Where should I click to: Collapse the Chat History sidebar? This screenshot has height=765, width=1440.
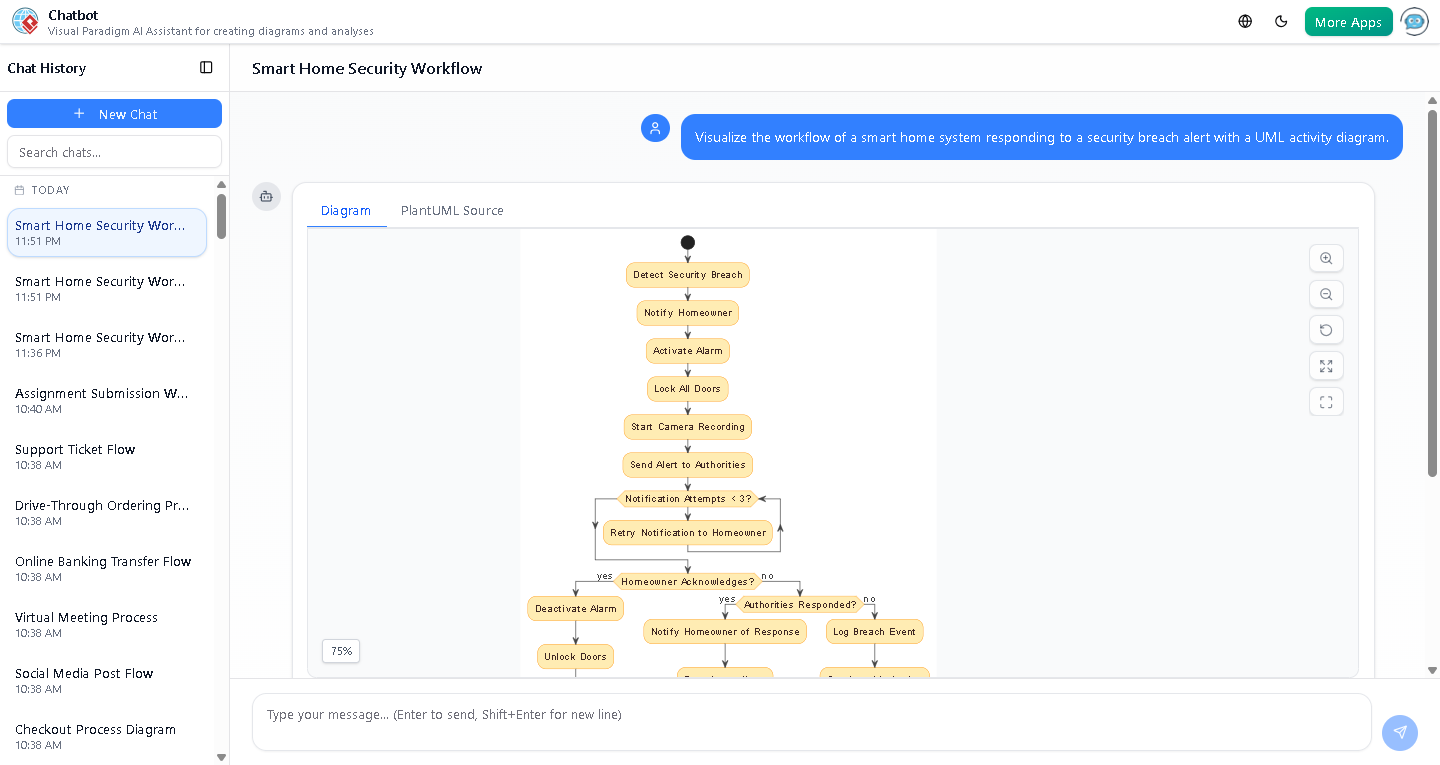[x=206, y=67]
